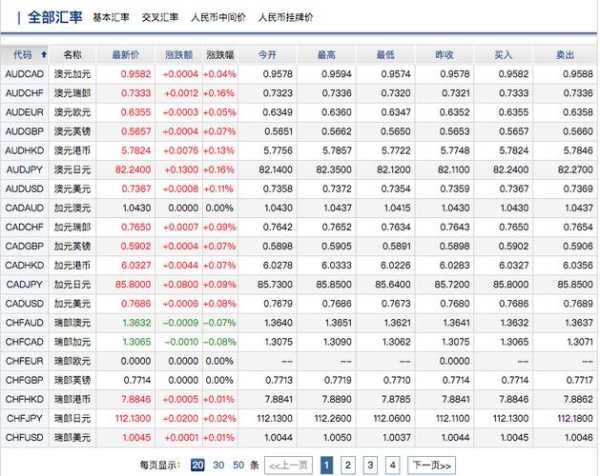Click the 下一页 next page button

point(429,464)
